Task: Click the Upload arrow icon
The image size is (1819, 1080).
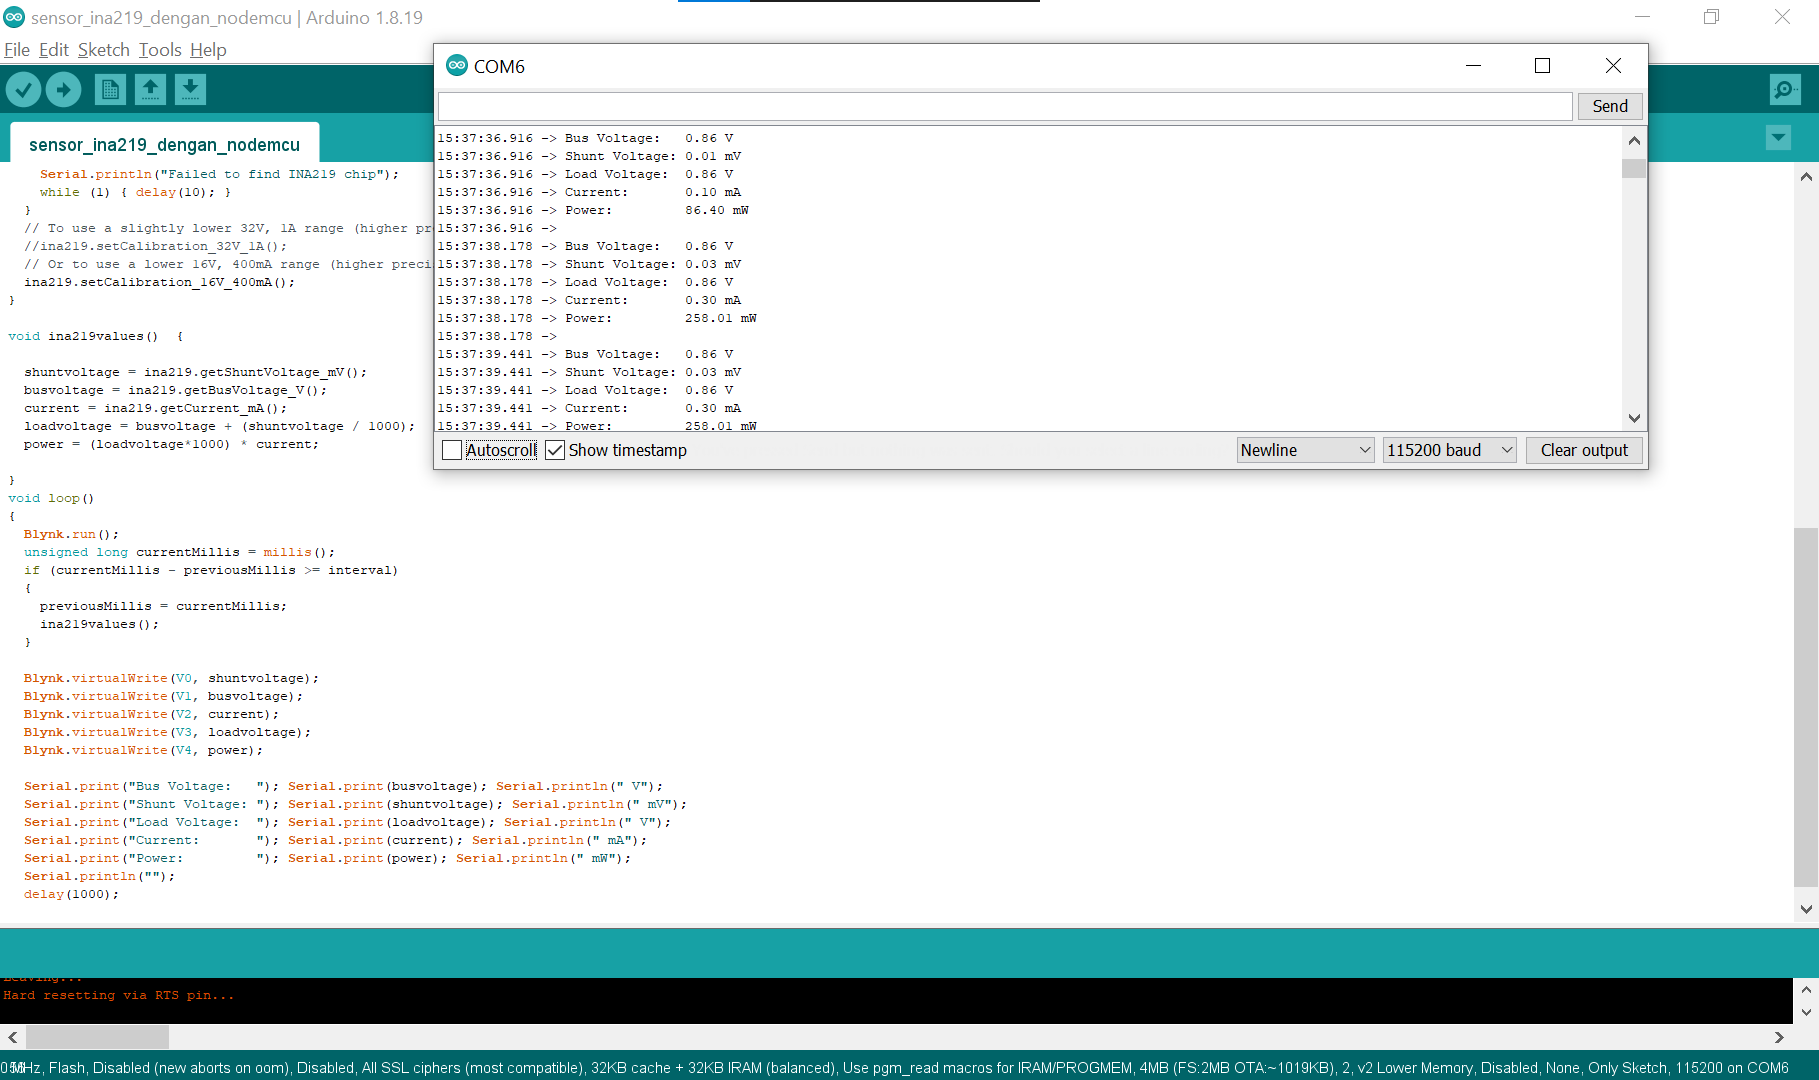Action: point(64,90)
